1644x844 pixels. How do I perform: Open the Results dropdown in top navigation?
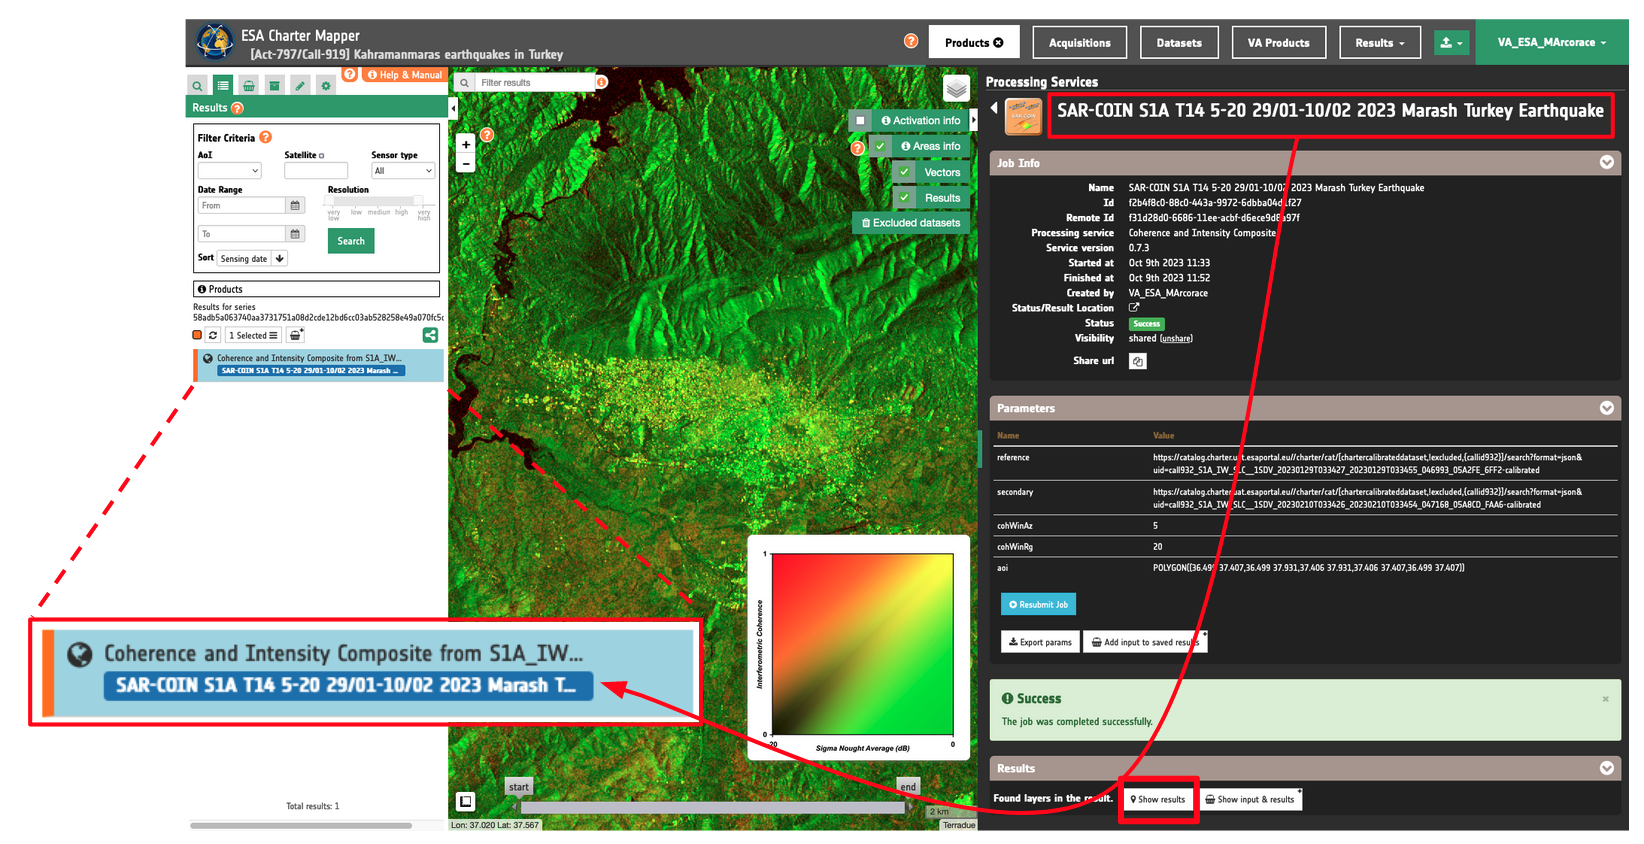pyautogui.click(x=1380, y=43)
